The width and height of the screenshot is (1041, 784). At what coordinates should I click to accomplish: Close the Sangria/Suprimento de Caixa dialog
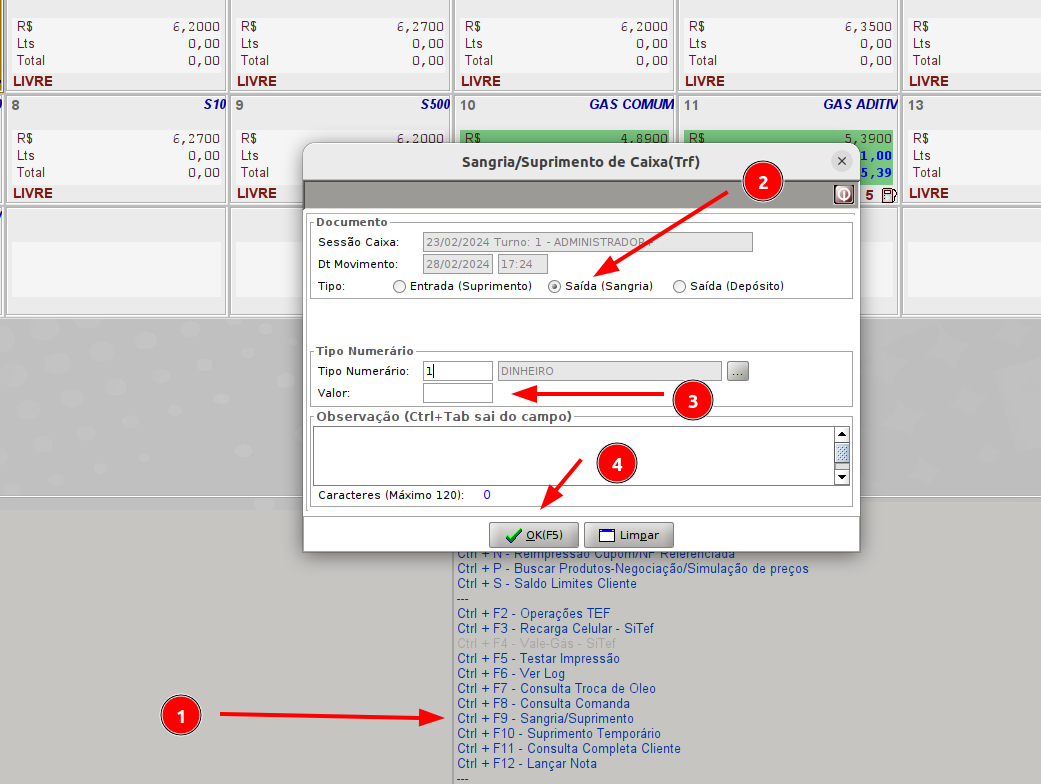click(842, 161)
